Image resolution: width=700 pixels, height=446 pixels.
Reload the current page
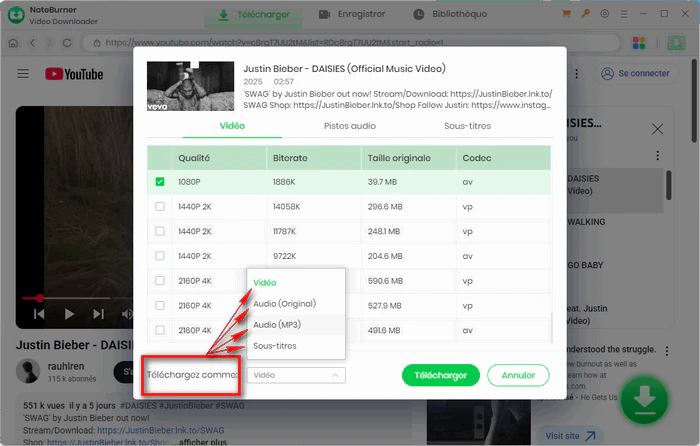(67, 43)
